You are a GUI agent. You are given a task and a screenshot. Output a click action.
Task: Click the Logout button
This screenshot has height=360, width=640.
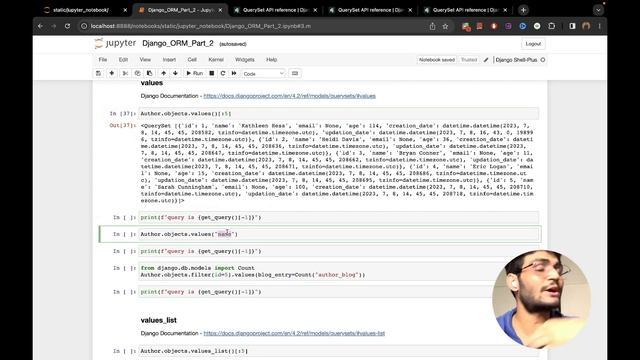(x=533, y=44)
